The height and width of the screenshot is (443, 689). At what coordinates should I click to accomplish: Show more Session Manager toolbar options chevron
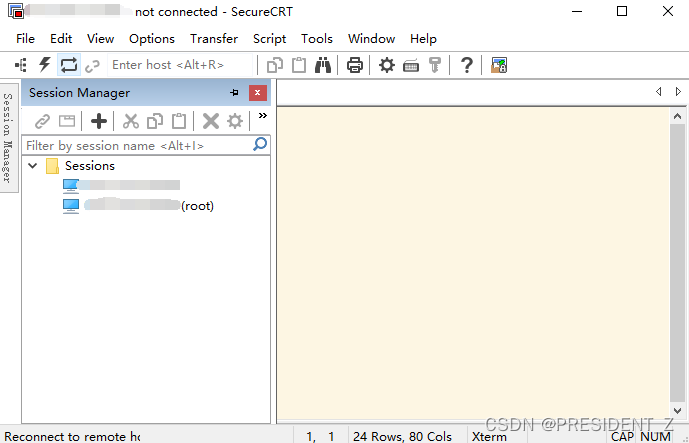(263, 116)
